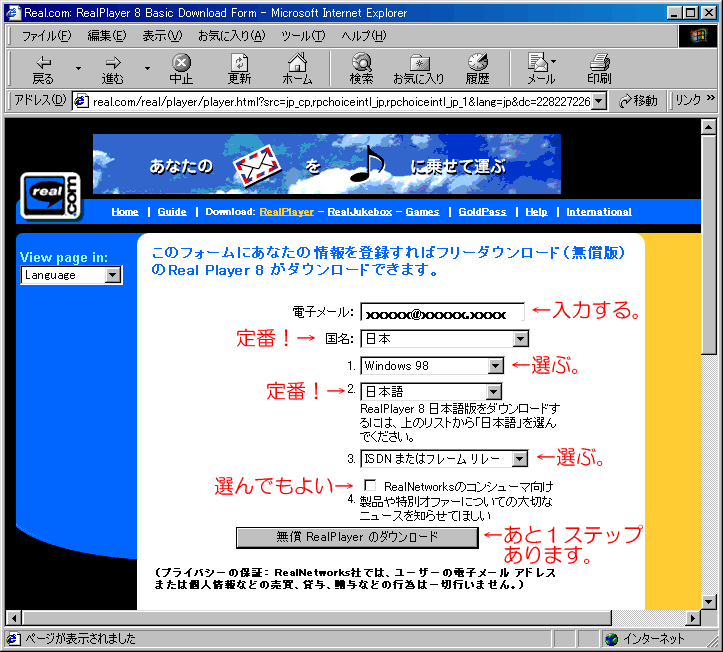Click the Refresh (更新) toolbar icon

[x=239, y=69]
